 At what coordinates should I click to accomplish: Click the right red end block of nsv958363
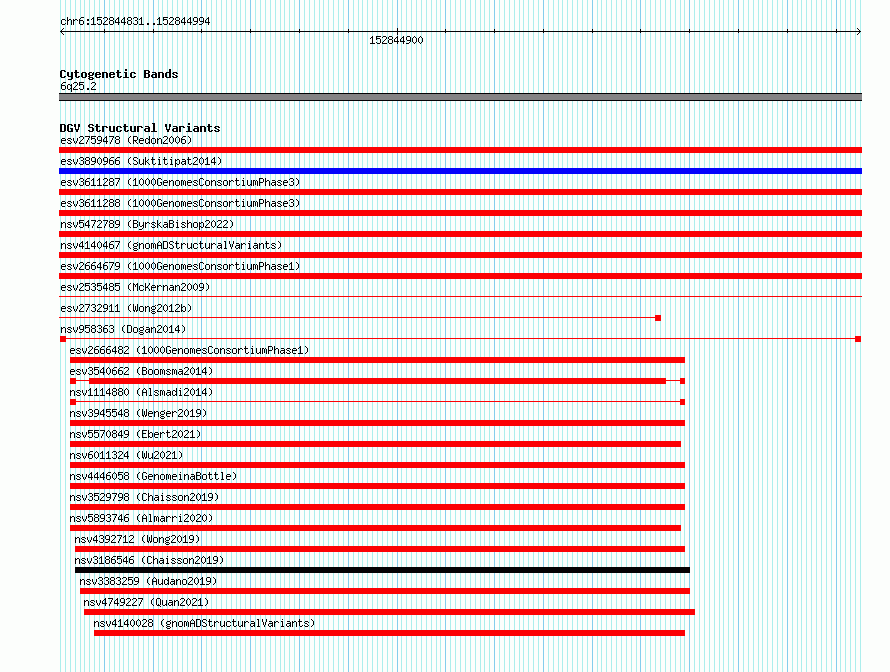point(858,339)
